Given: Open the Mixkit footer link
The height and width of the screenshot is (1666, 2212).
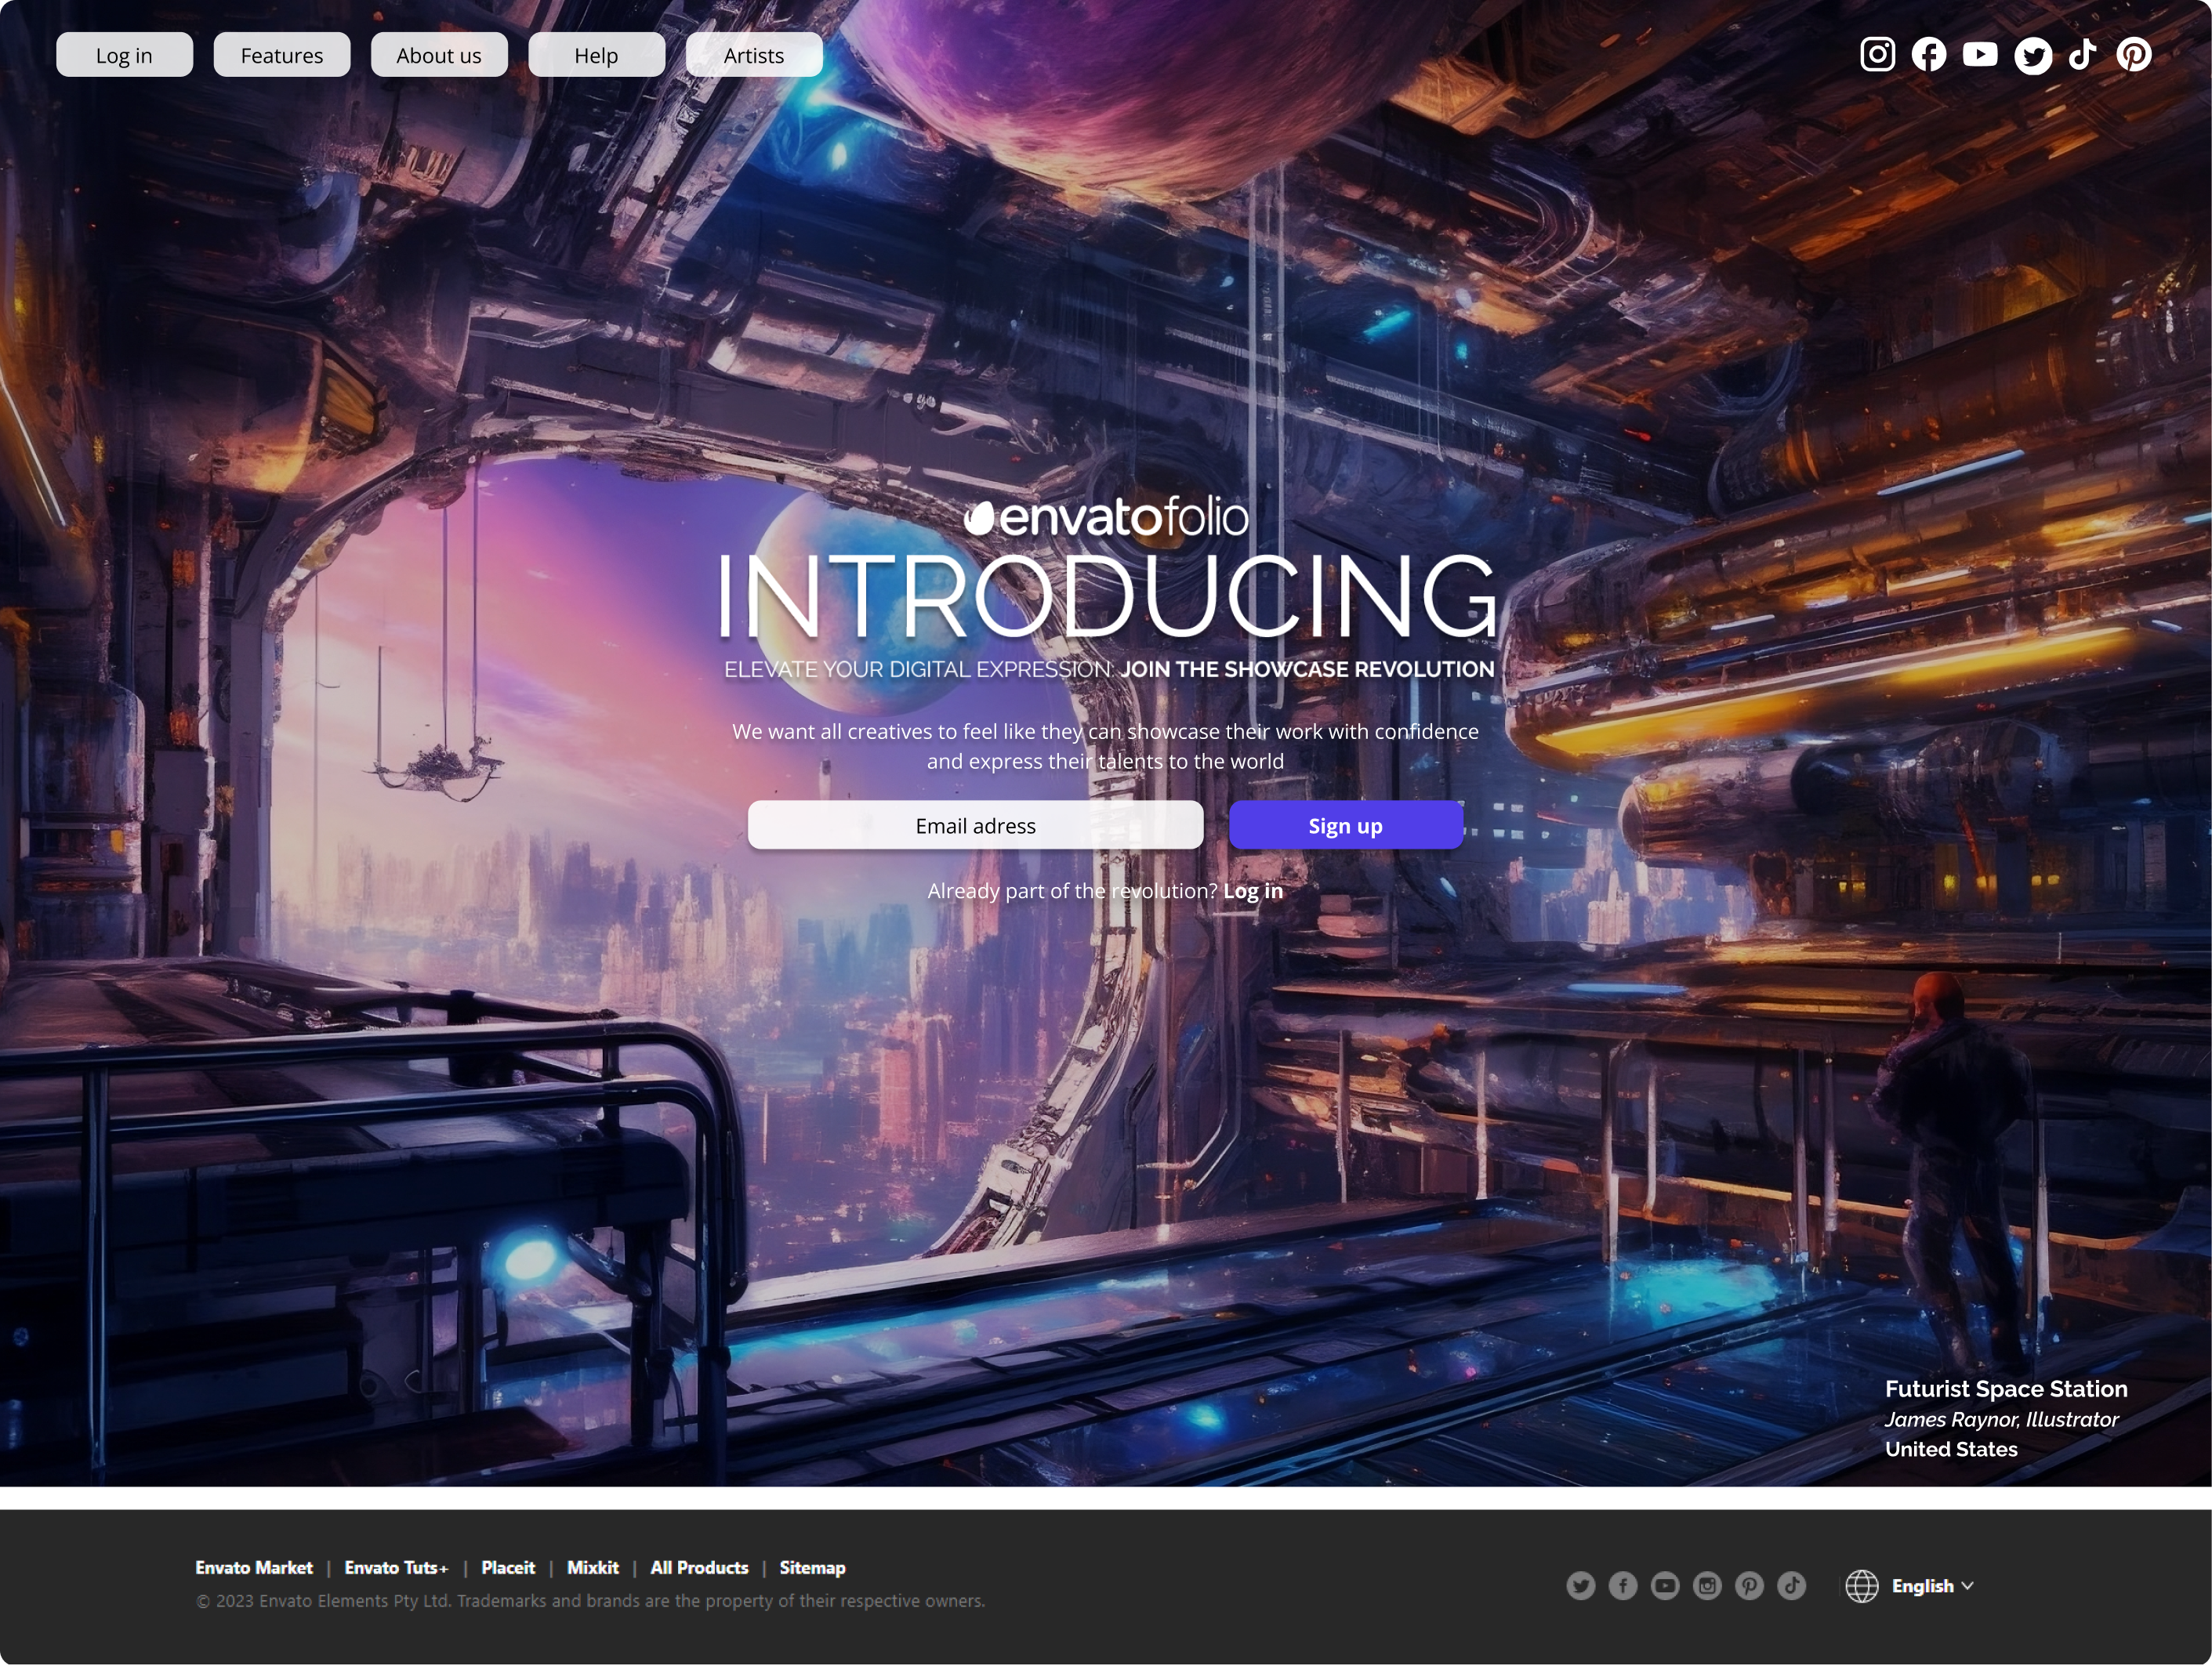Looking at the screenshot, I should pyautogui.click(x=593, y=1568).
